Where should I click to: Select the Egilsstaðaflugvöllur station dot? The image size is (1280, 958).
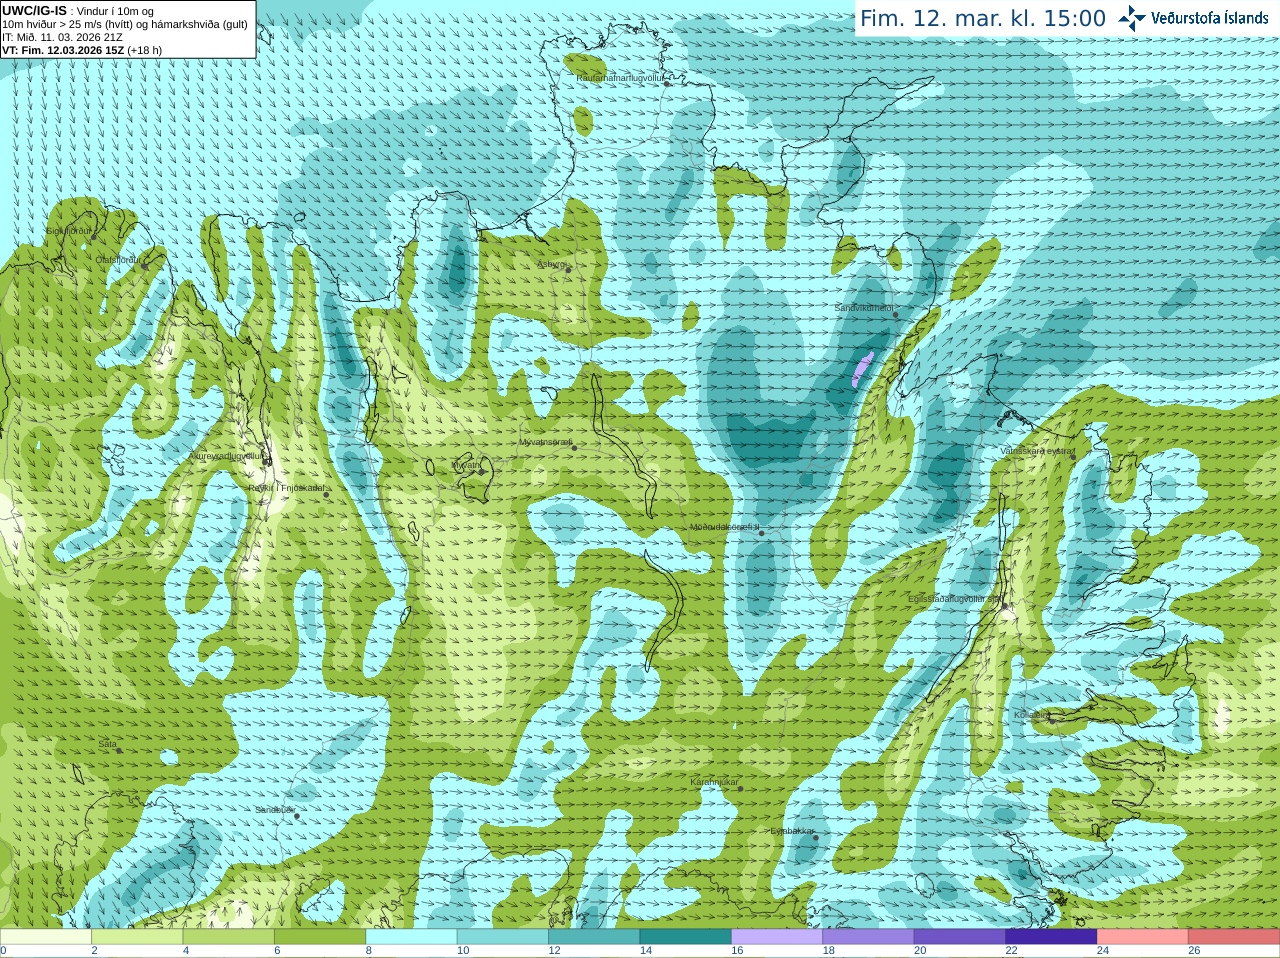(x=1005, y=605)
